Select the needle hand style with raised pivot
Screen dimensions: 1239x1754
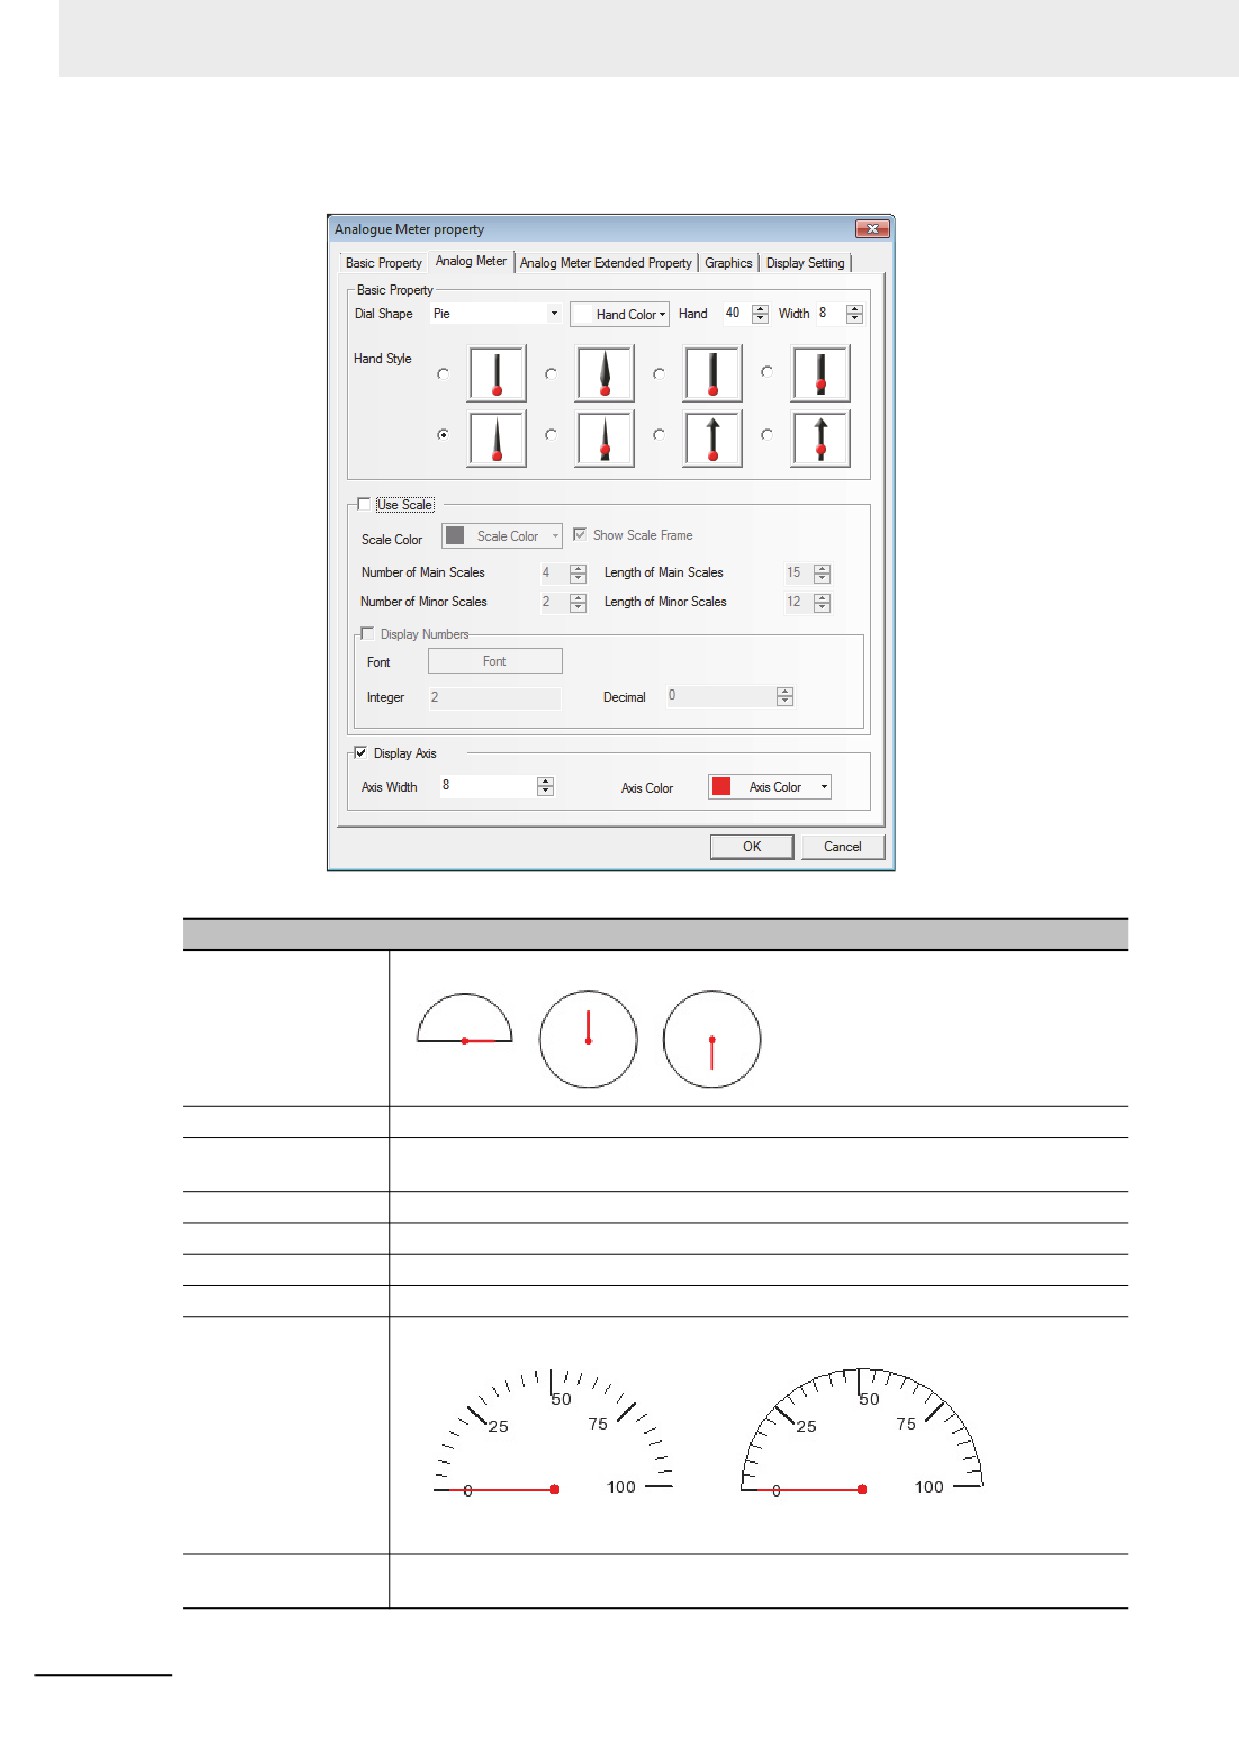pos(605,438)
